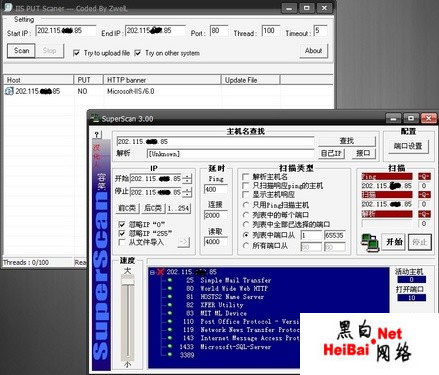The width and height of the screenshot is (439, 375).
Task: Click the networked computers icon near 开始 button
Action: coord(370,242)
